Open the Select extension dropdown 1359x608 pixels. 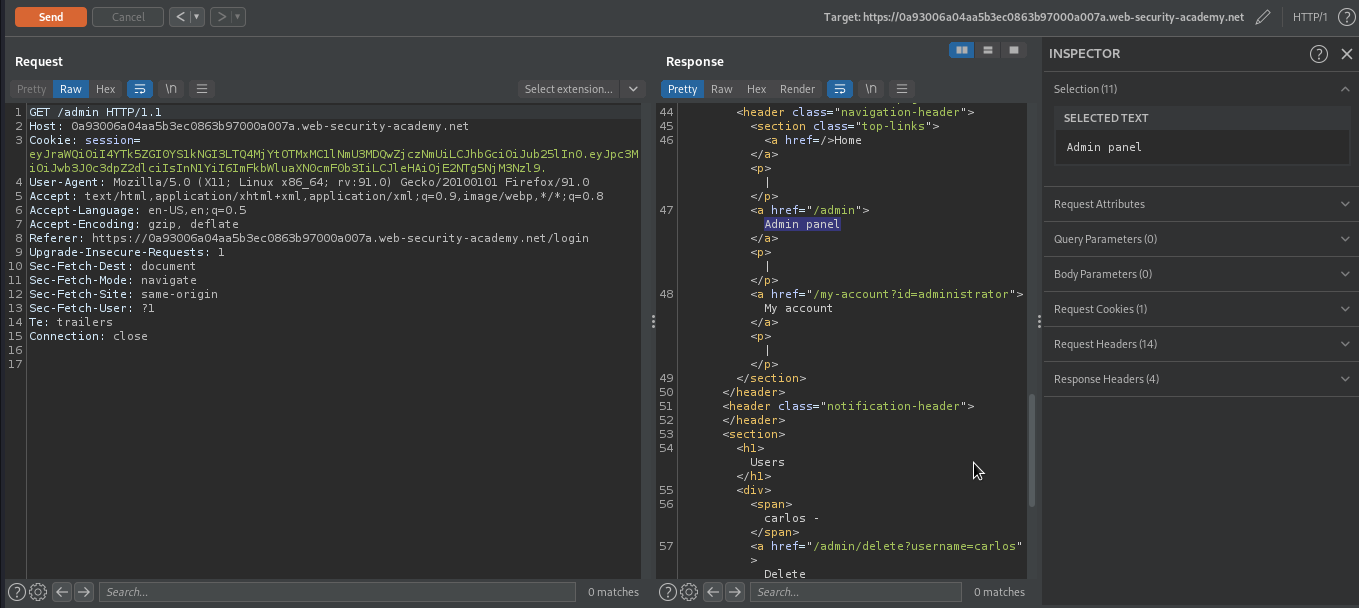(569, 89)
